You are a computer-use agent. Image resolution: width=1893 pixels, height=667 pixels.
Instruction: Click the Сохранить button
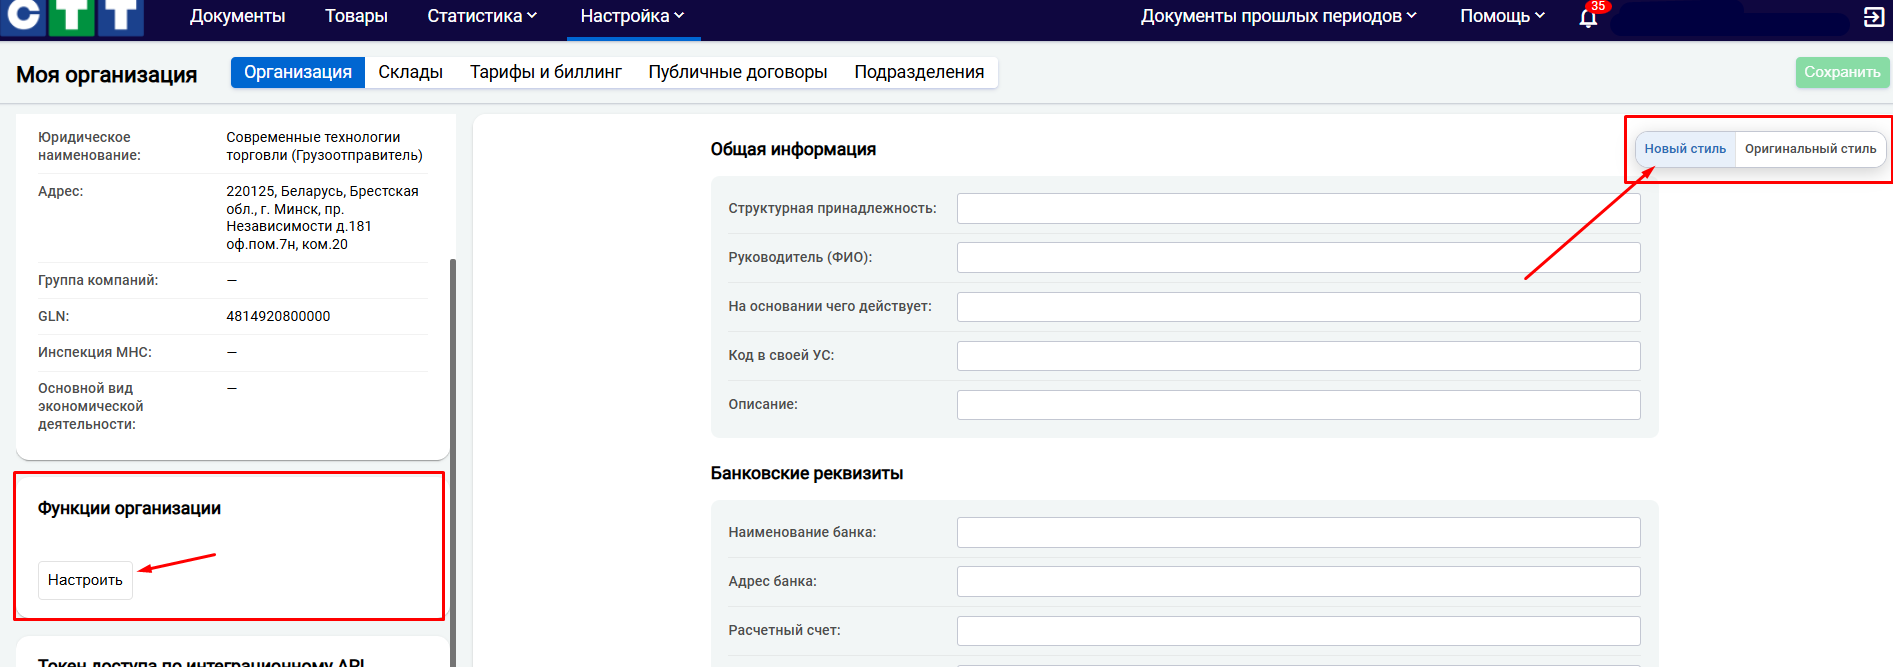click(1842, 72)
